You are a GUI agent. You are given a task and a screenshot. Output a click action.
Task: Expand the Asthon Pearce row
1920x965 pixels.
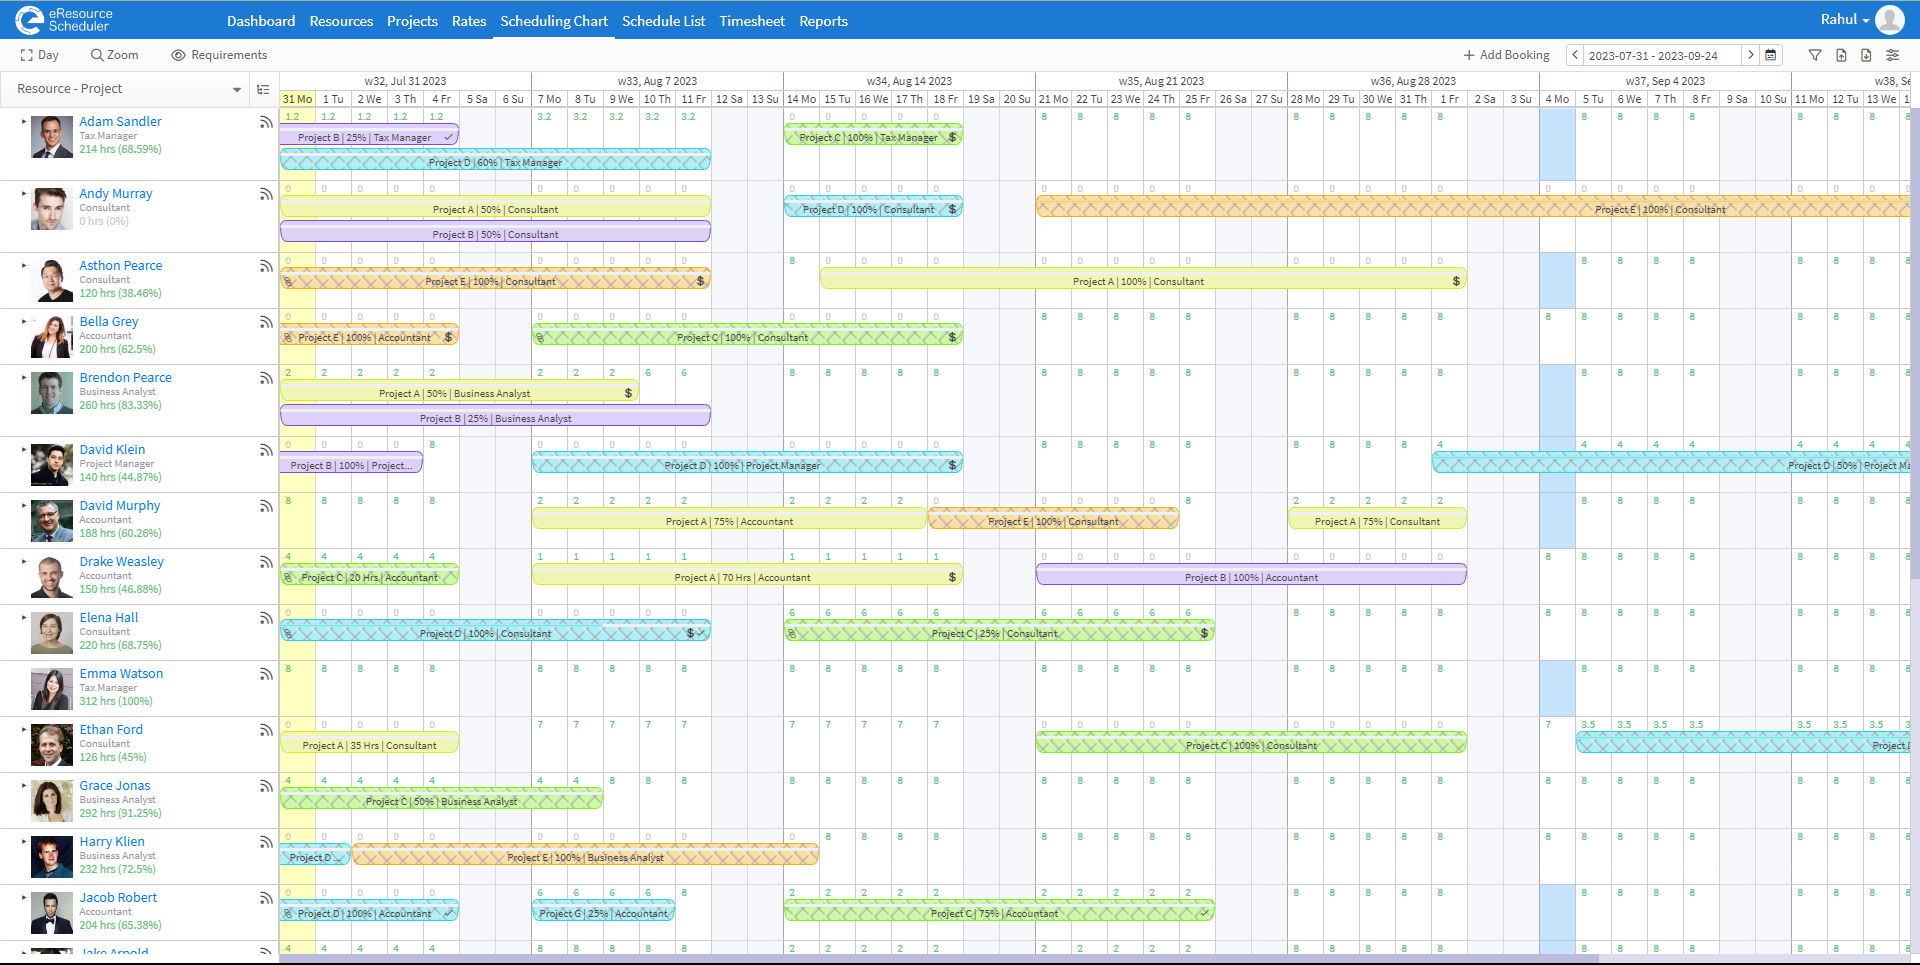(24, 265)
